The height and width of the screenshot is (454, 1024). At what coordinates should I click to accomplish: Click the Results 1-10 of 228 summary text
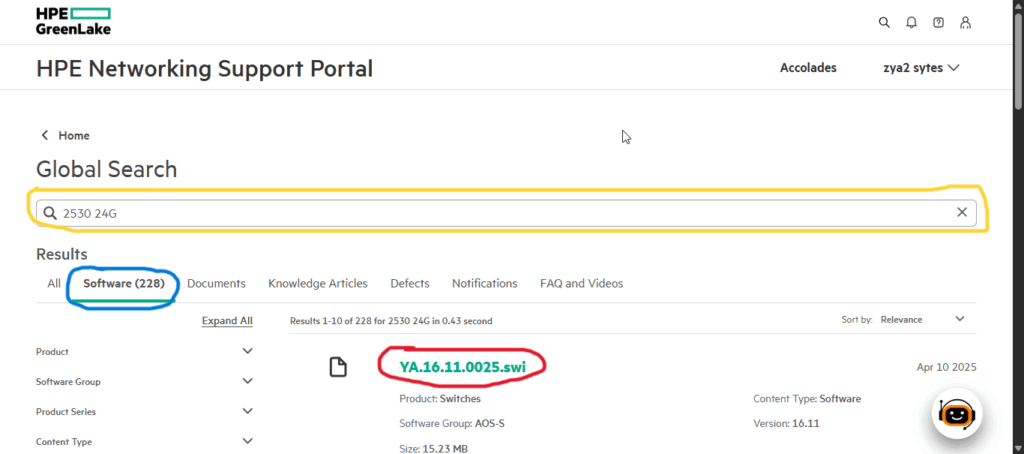pyautogui.click(x=391, y=321)
